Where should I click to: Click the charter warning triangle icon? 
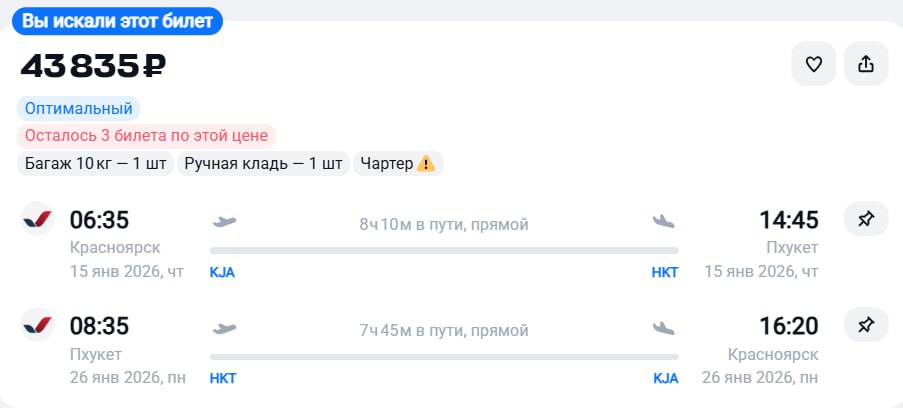point(427,164)
